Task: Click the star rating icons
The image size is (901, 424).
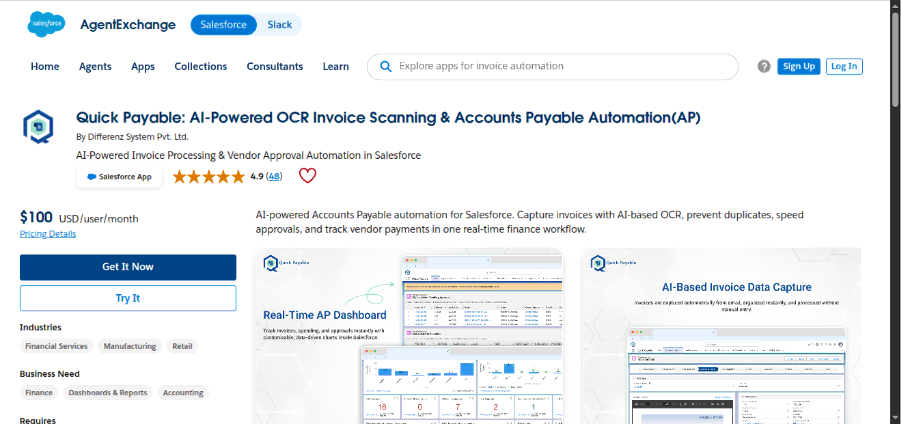Action: [x=209, y=176]
